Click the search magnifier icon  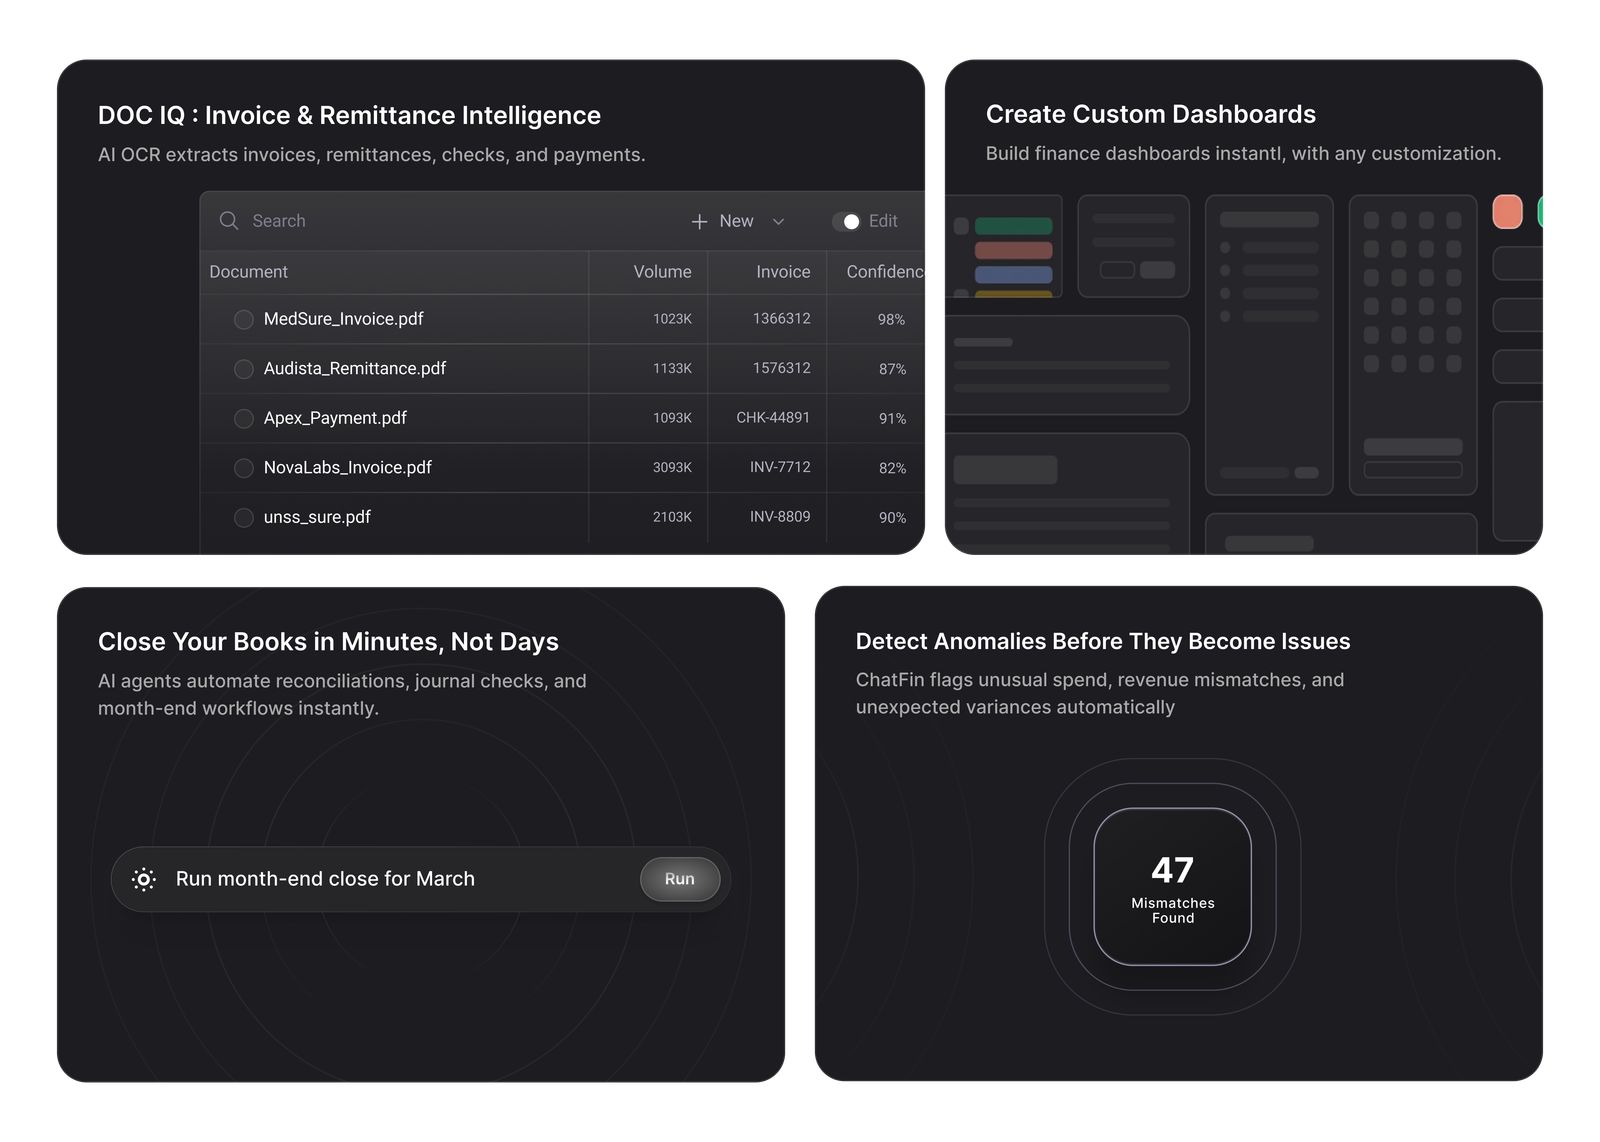coord(229,221)
